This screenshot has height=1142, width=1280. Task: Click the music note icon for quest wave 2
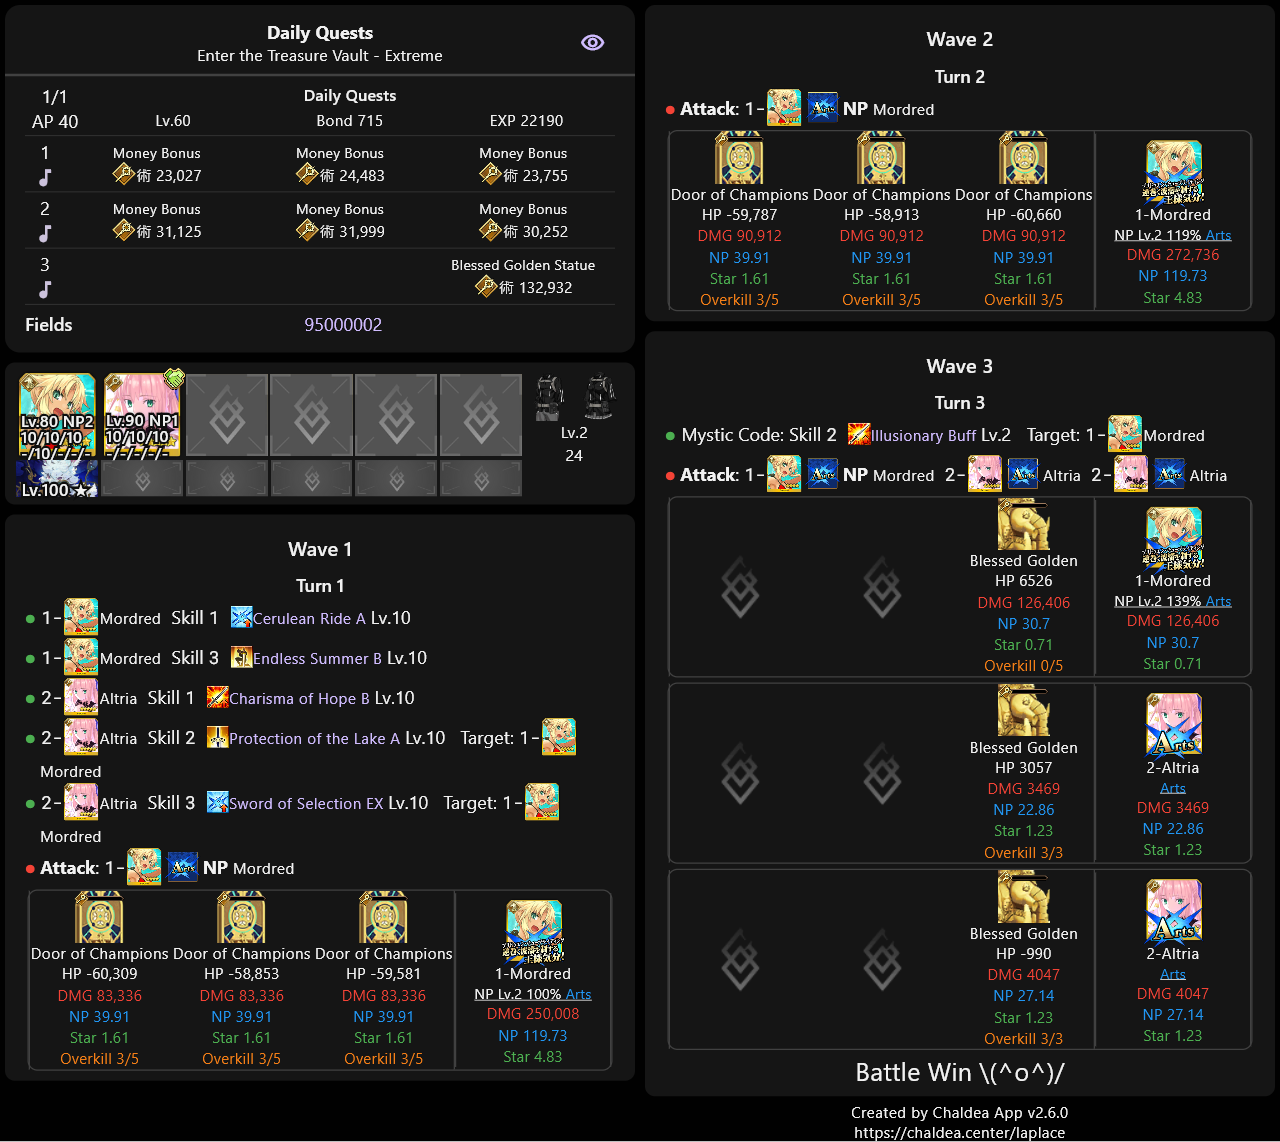click(x=44, y=233)
